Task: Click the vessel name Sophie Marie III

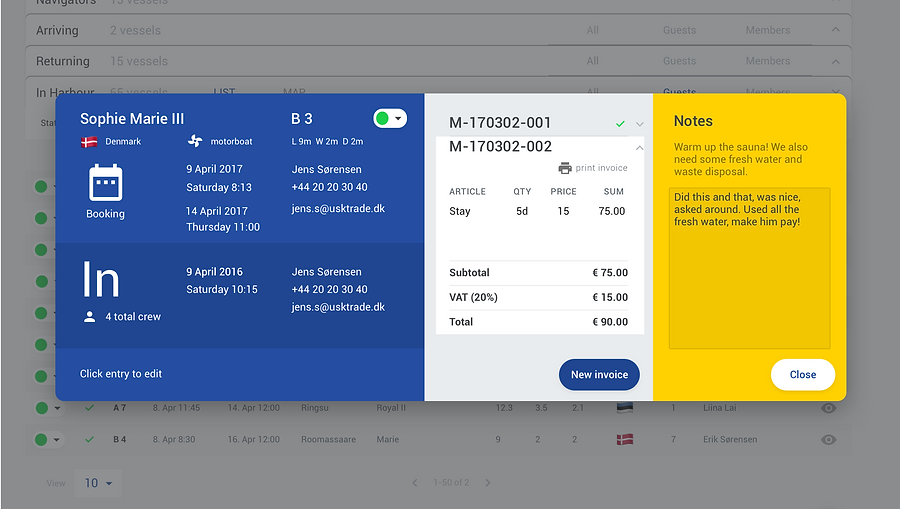Action: click(x=132, y=119)
